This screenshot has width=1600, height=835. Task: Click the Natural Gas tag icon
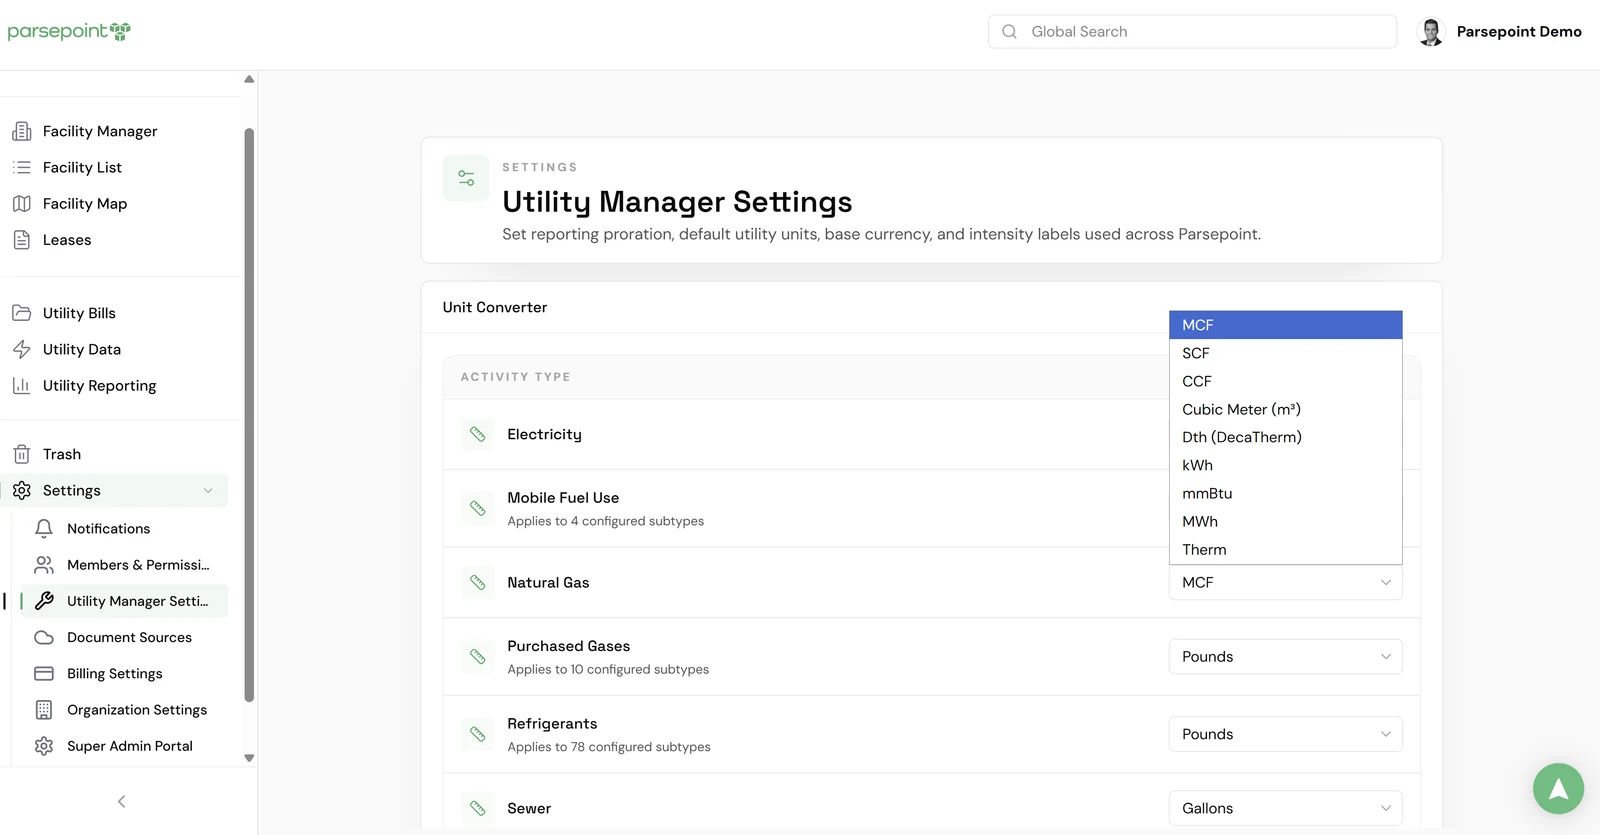coord(478,582)
